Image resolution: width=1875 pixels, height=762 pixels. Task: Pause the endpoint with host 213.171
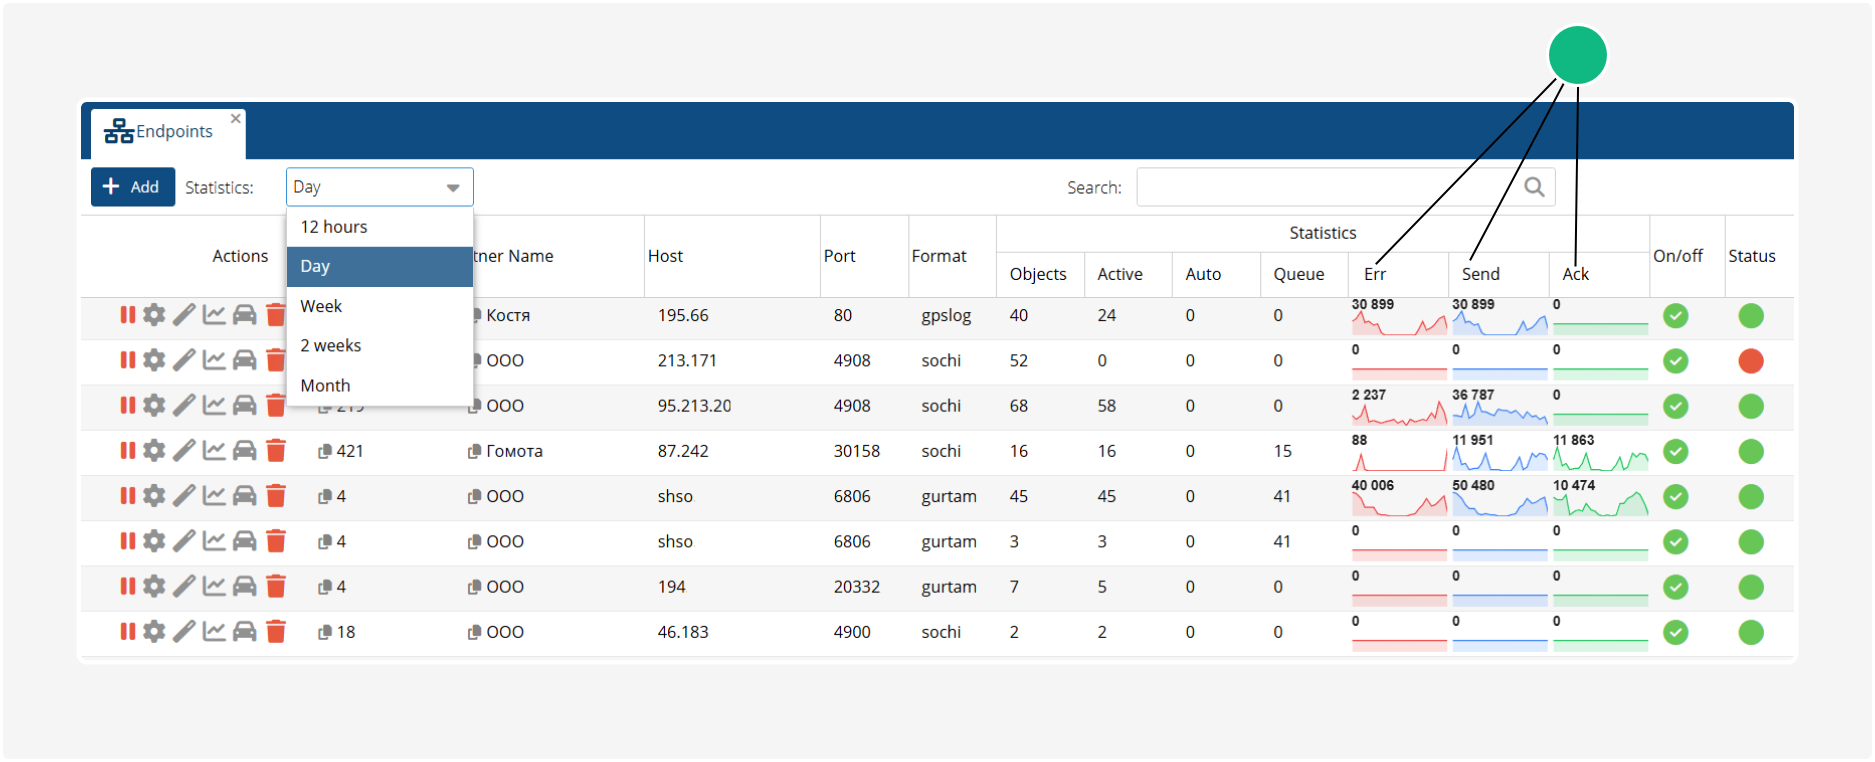coord(127,360)
